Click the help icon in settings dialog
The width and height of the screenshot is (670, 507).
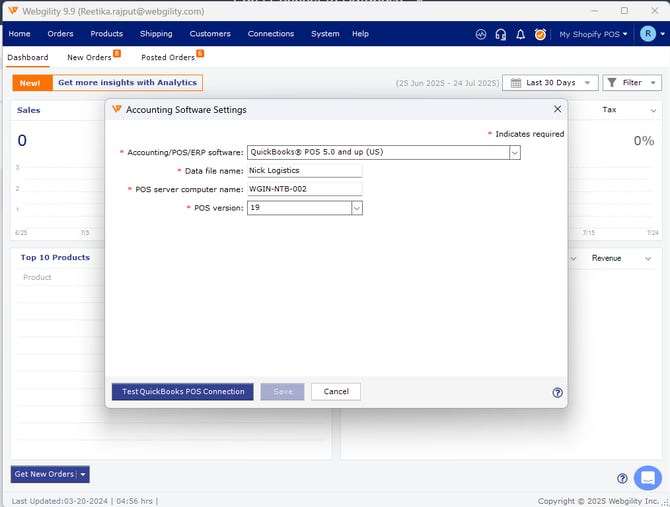pos(557,393)
